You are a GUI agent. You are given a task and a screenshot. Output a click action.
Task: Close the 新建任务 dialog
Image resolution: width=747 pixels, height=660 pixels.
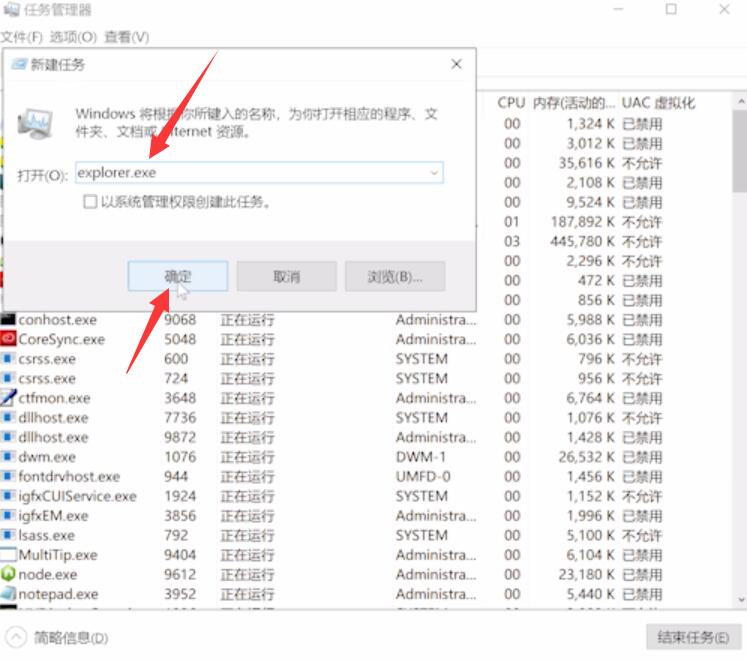coord(456,64)
